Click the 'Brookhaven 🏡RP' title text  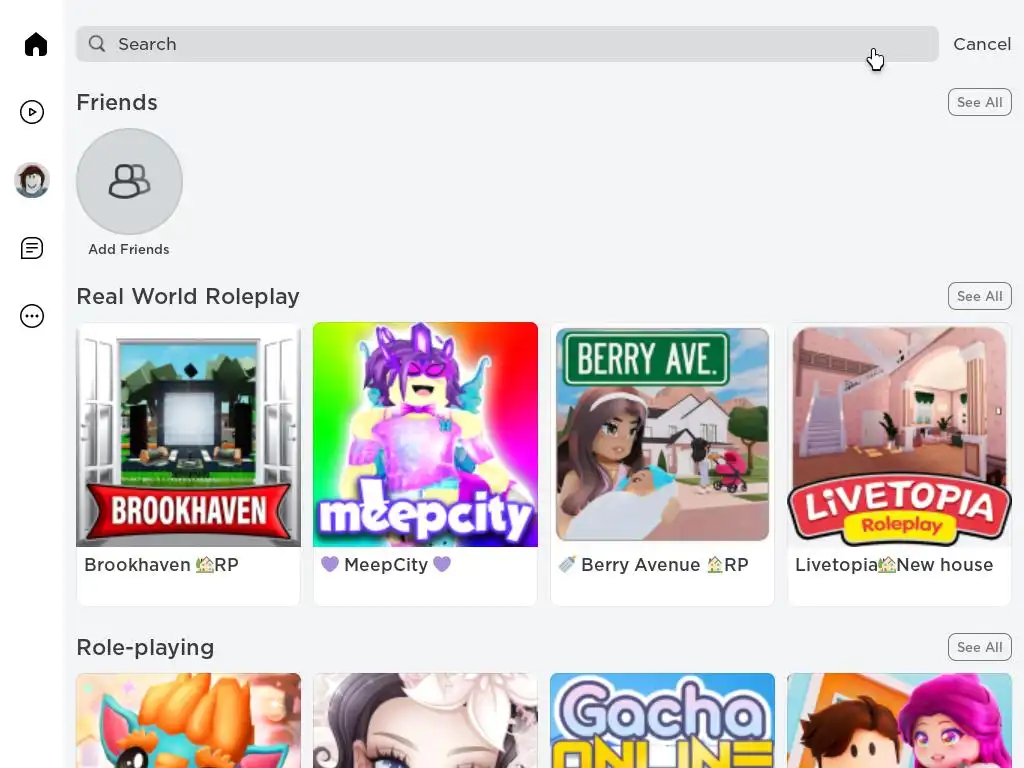click(x=161, y=565)
